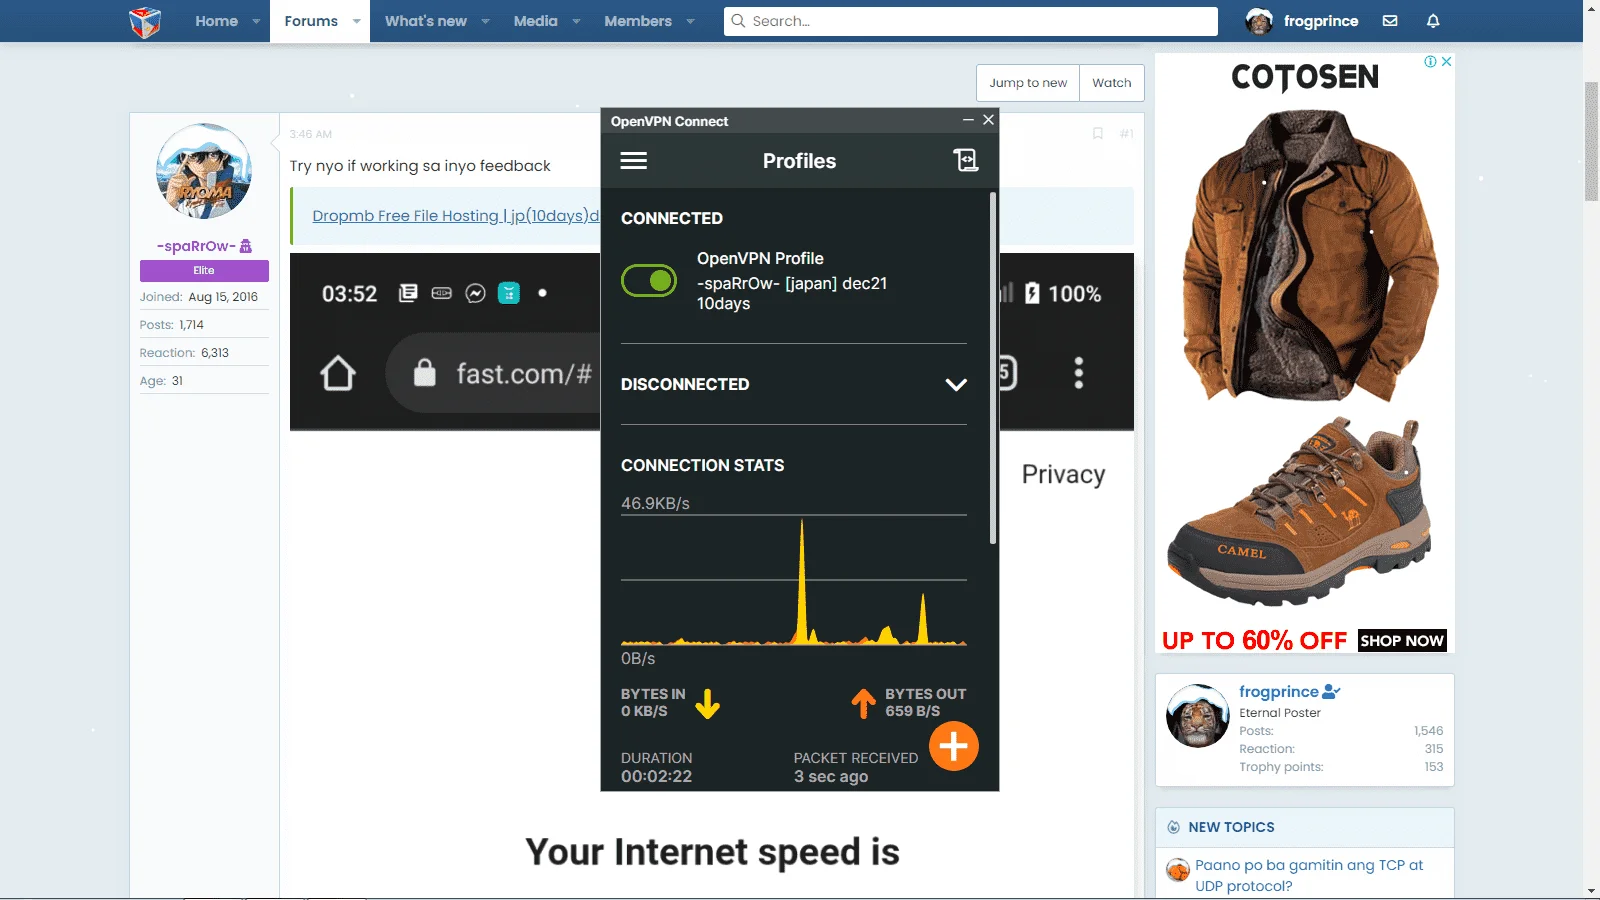
Task: Open frogprince profile link in sidebar
Action: point(1279,692)
